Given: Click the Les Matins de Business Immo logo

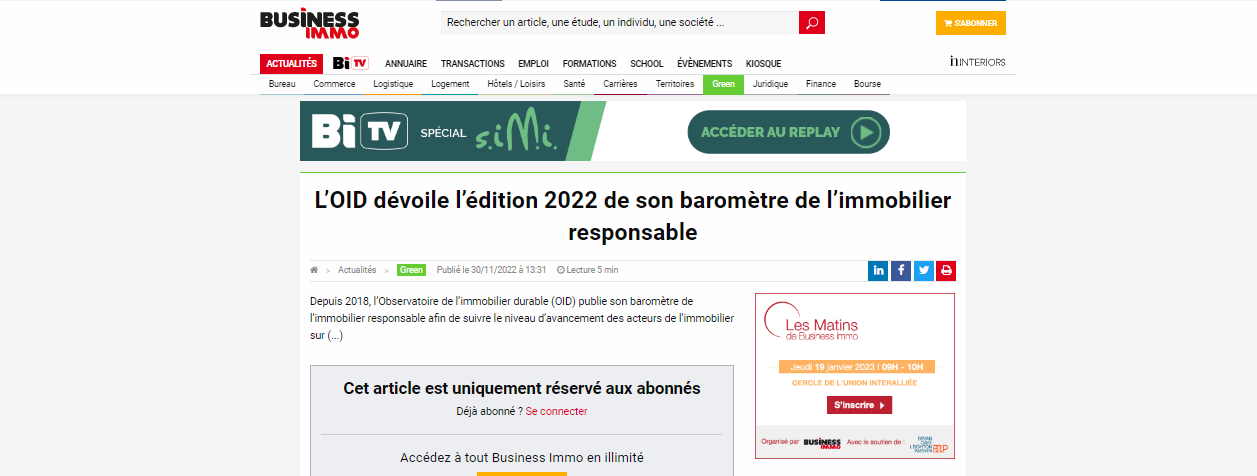Looking at the screenshot, I should pos(811,324).
